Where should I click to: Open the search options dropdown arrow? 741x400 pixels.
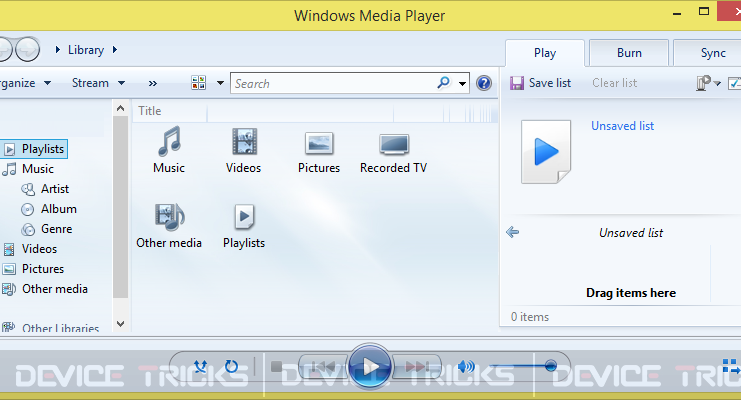coord(462,84)
